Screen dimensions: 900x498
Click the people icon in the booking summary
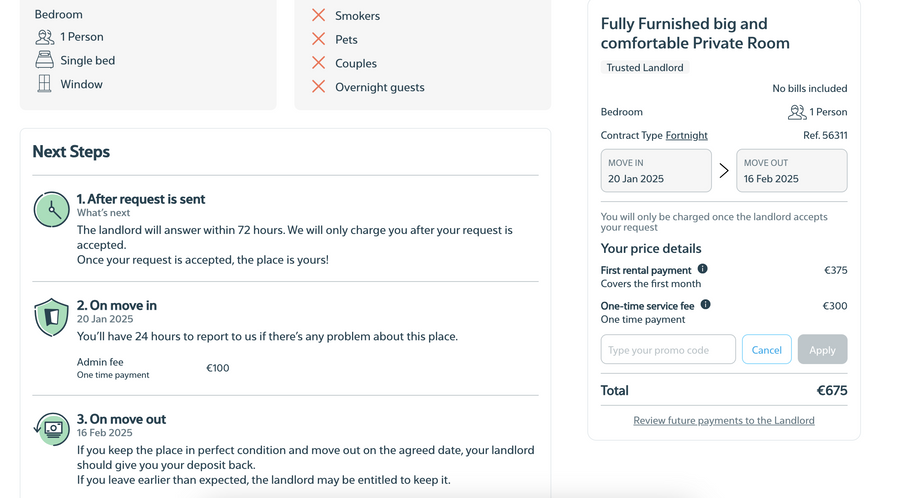tap(797, 112)
